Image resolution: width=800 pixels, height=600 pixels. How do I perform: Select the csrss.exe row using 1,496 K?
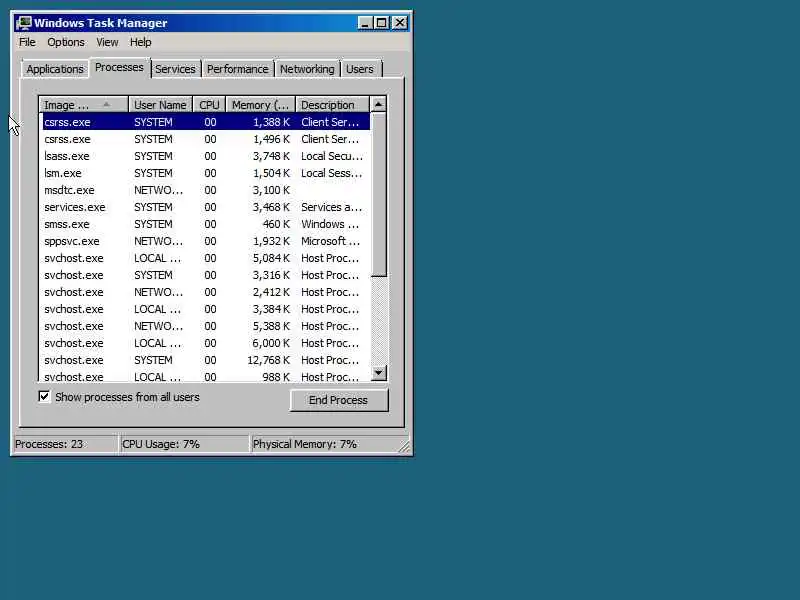[206, 139]
